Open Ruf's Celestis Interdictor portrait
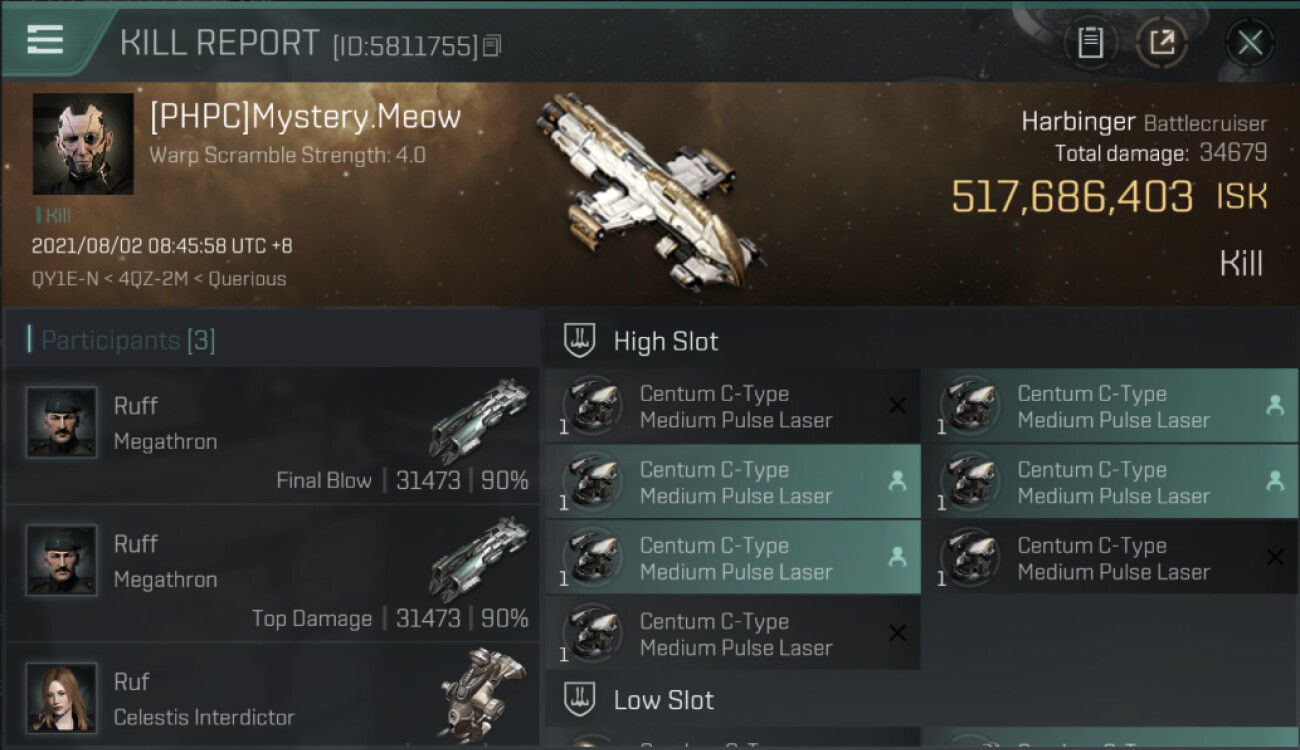Image resolution: width=1300 pixels, height=750 pixels. click(x=62, y=698)
